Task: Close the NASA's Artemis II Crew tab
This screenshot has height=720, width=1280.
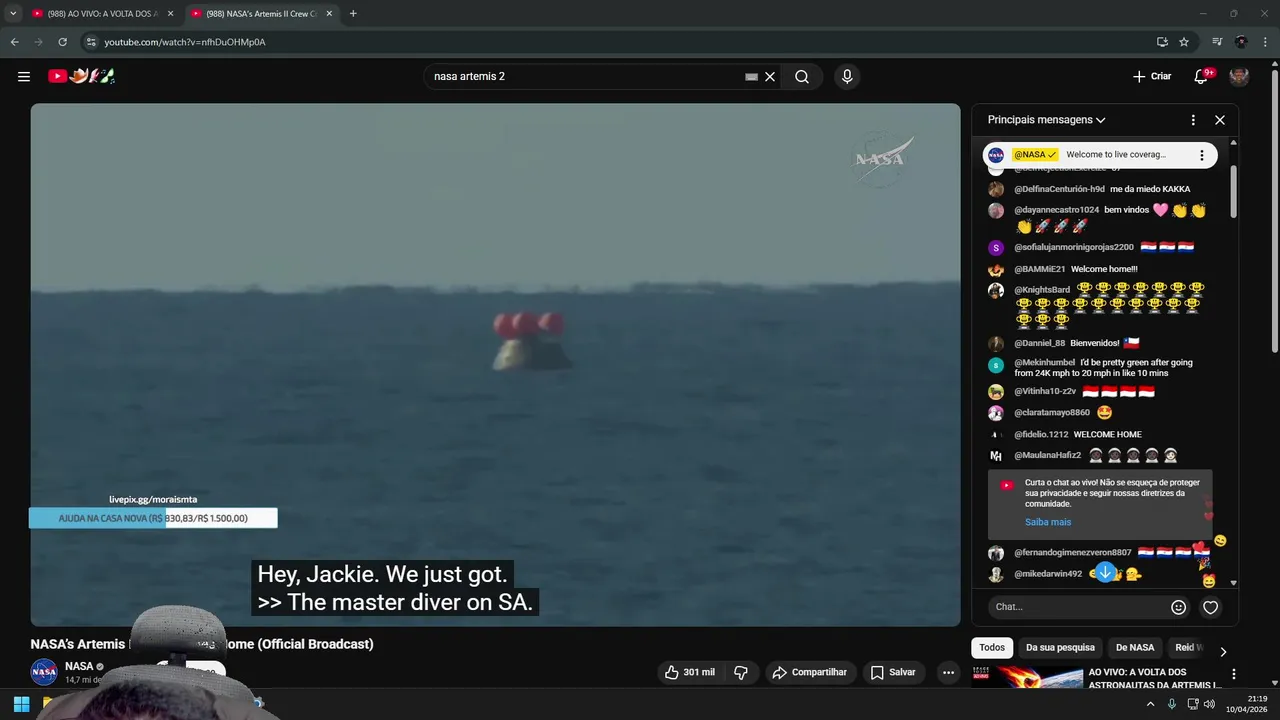Action: pyautogui.click(x=329, y=13)
